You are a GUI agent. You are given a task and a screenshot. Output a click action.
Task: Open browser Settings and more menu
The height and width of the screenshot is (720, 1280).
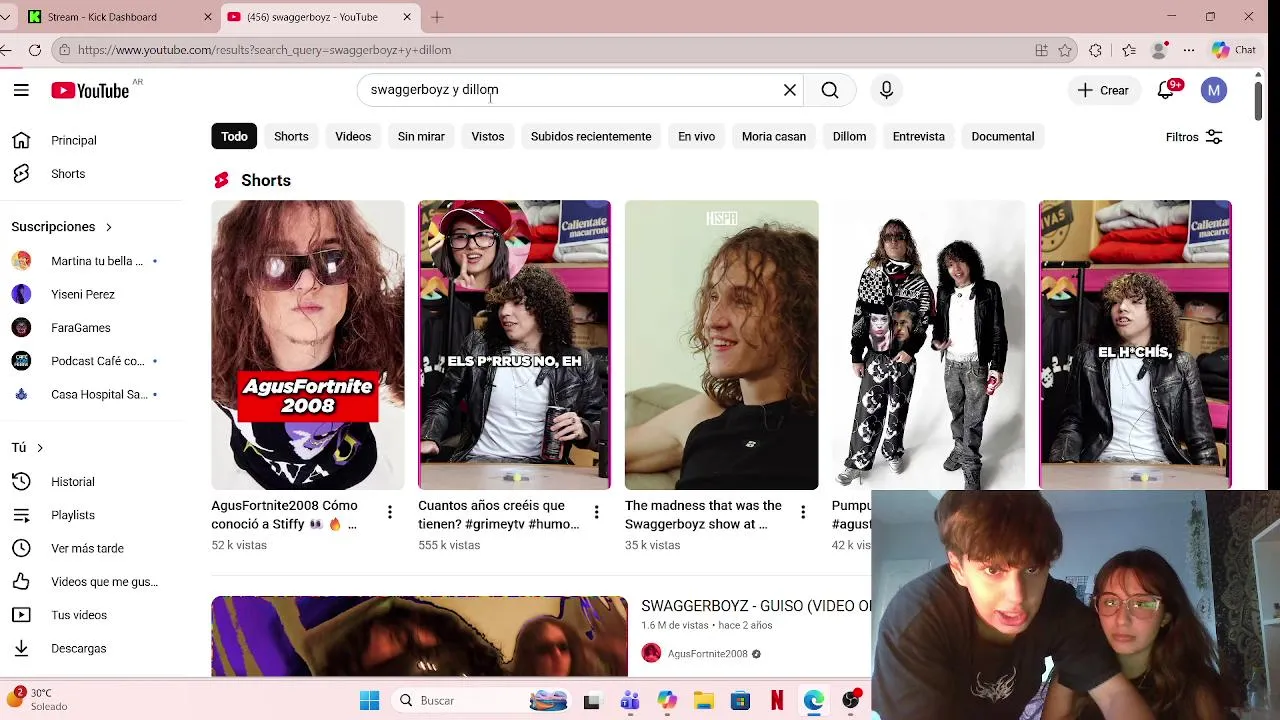coord(1189,50)
